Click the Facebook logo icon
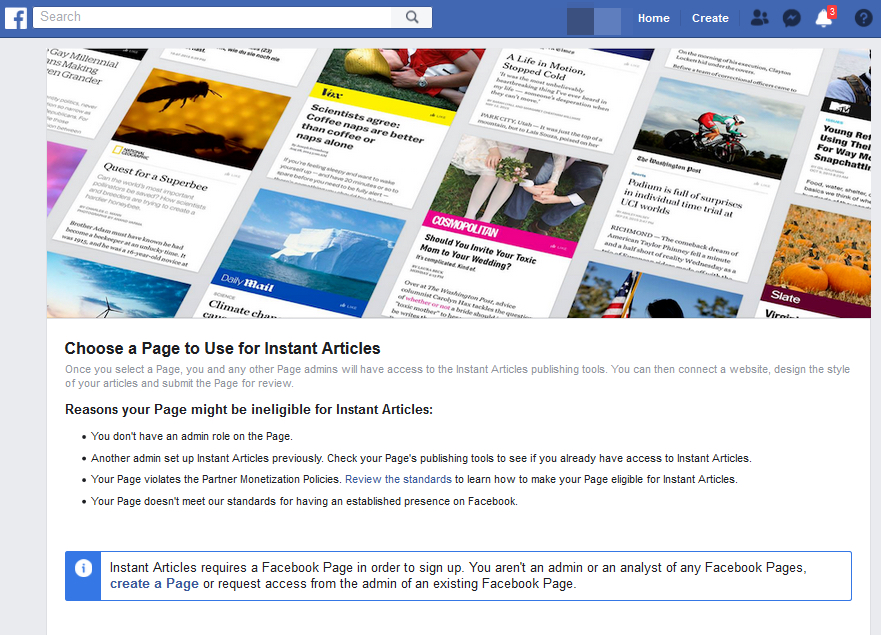Viewport: 881px width, 635px height. pyautogui.click(x=16, y=18)
